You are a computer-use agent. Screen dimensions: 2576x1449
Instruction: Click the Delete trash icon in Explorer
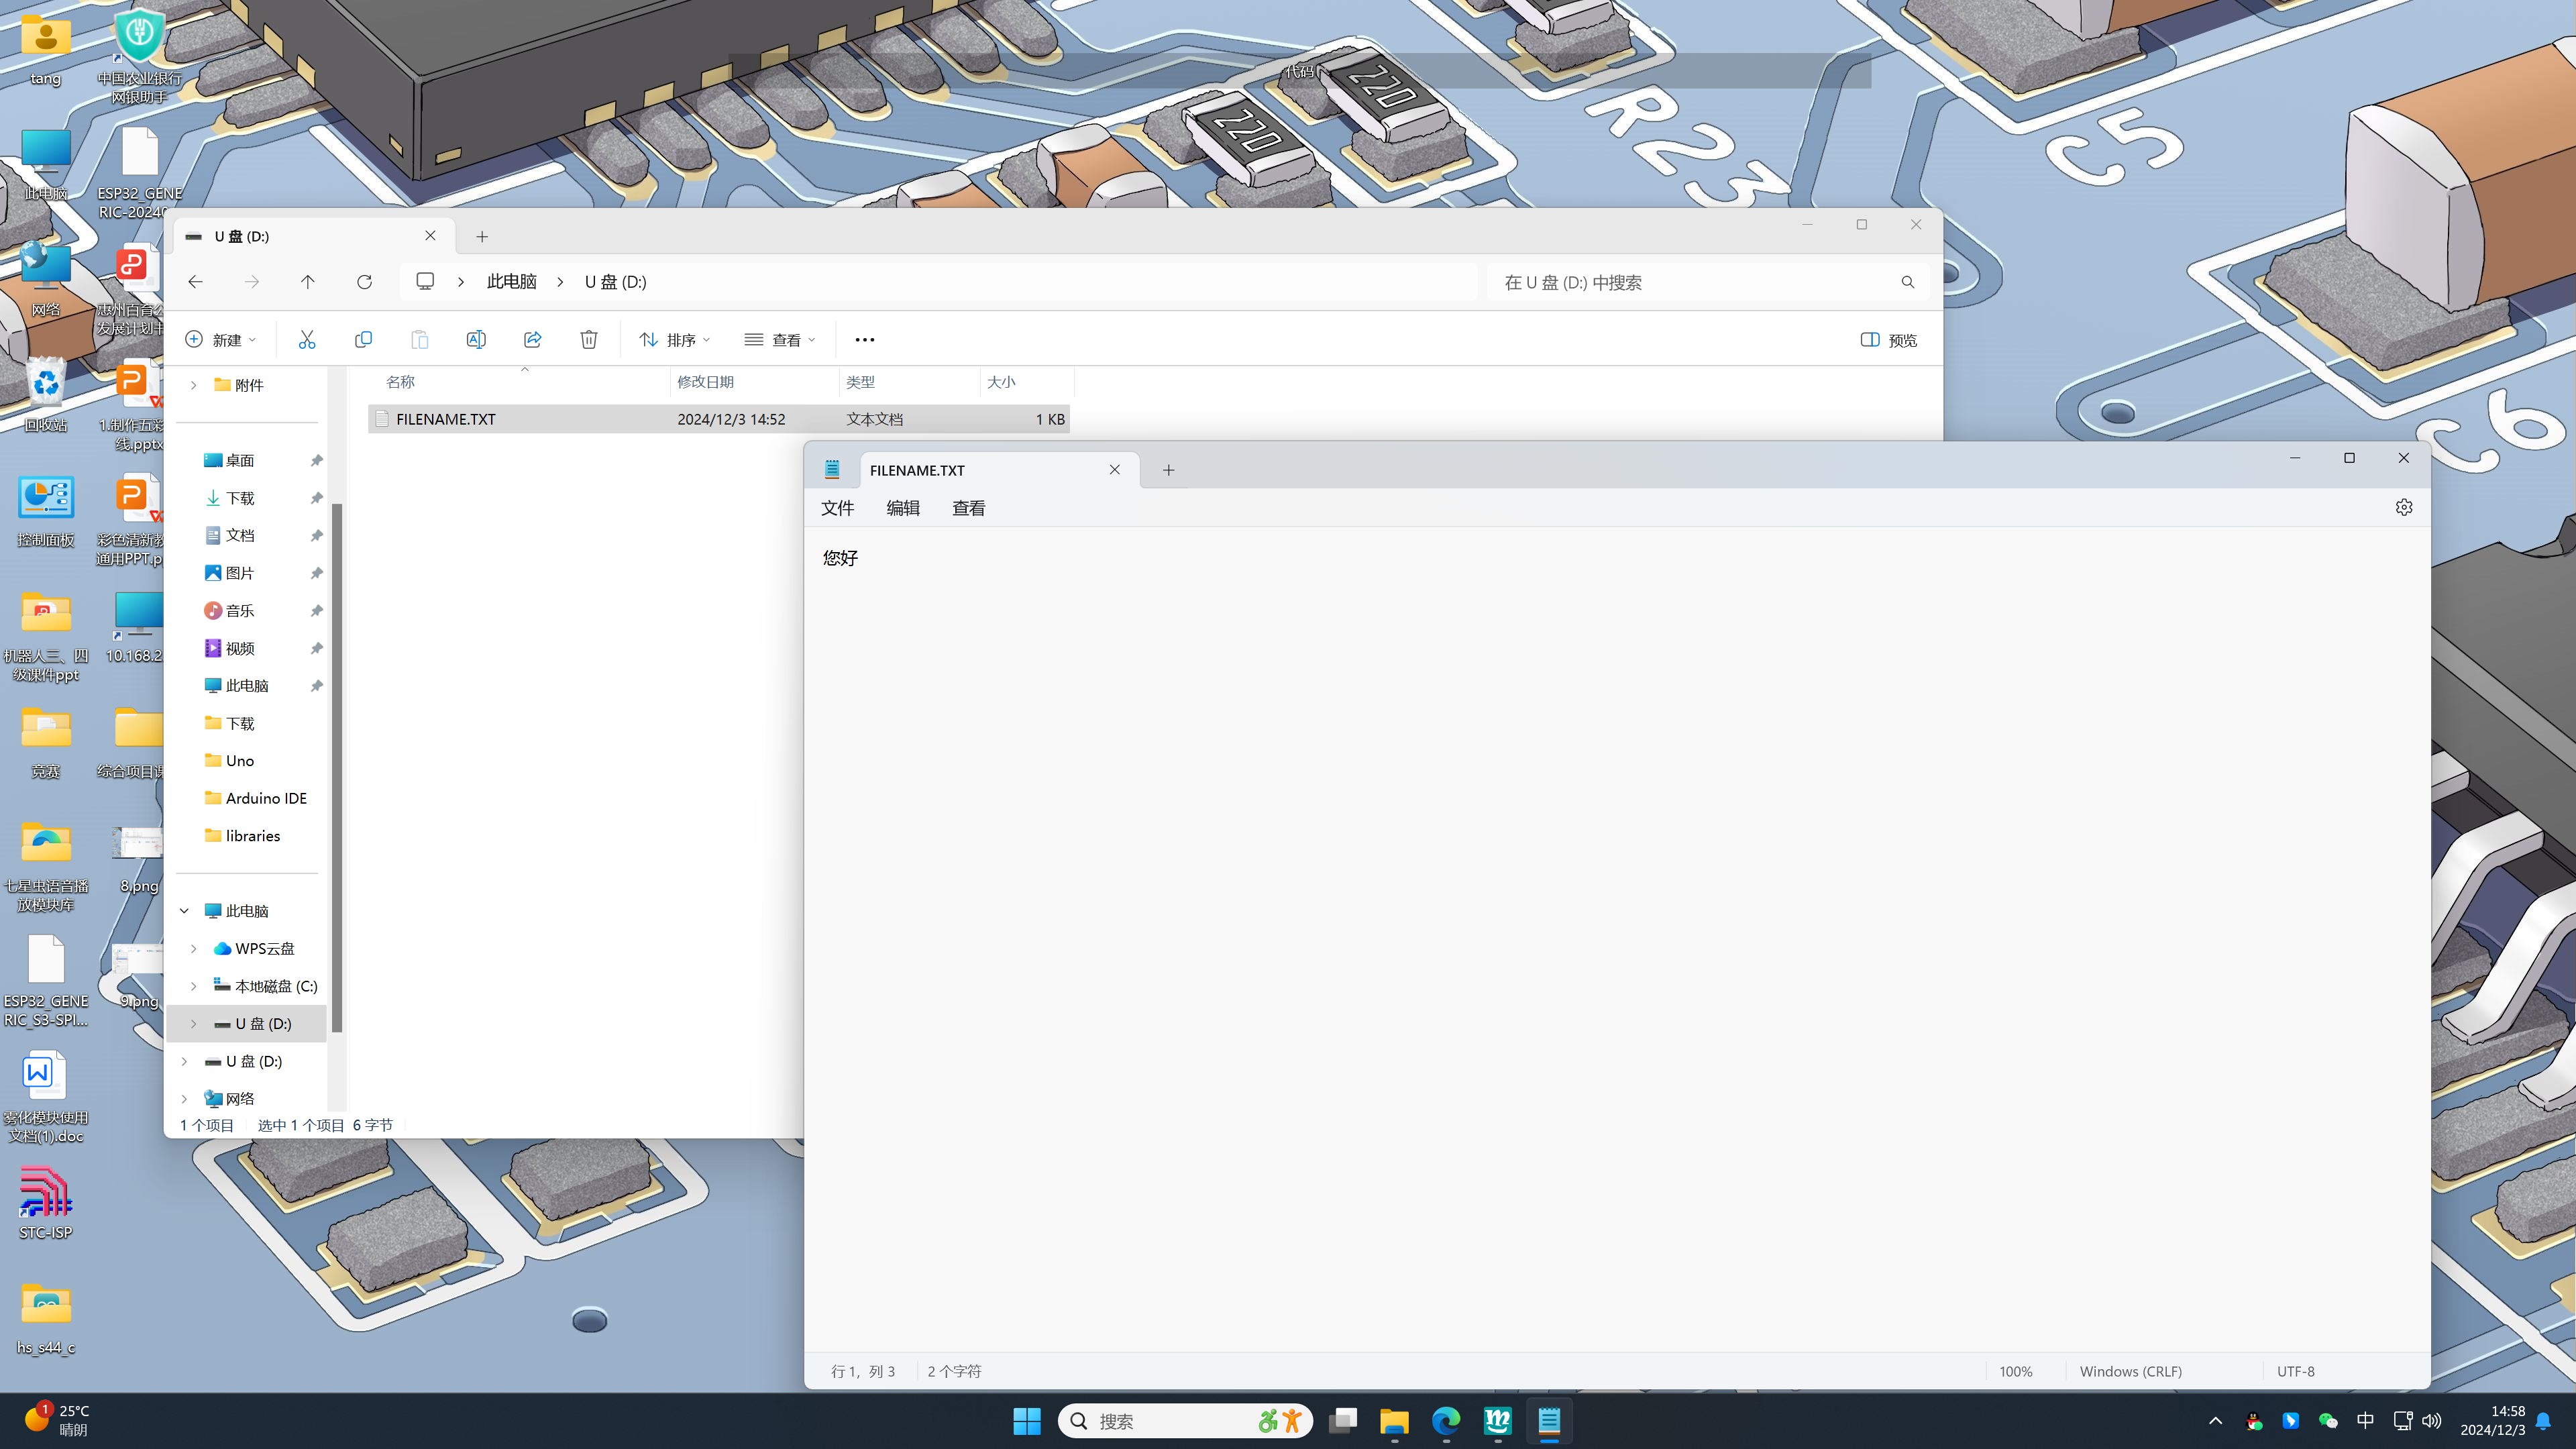coord(589,340)
